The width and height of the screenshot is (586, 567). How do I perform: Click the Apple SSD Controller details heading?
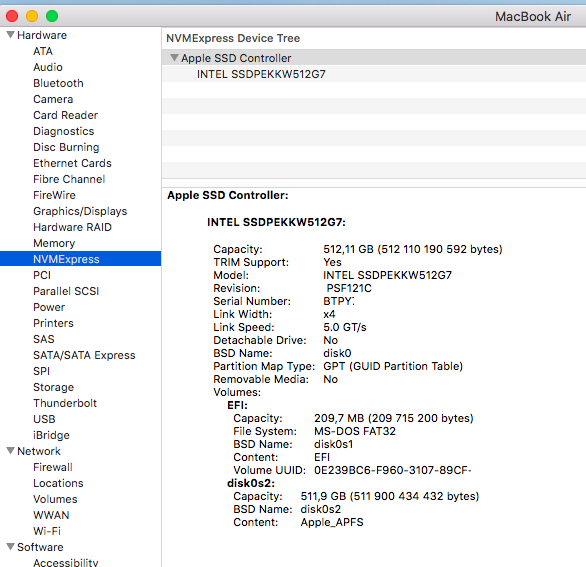(228, 195)
